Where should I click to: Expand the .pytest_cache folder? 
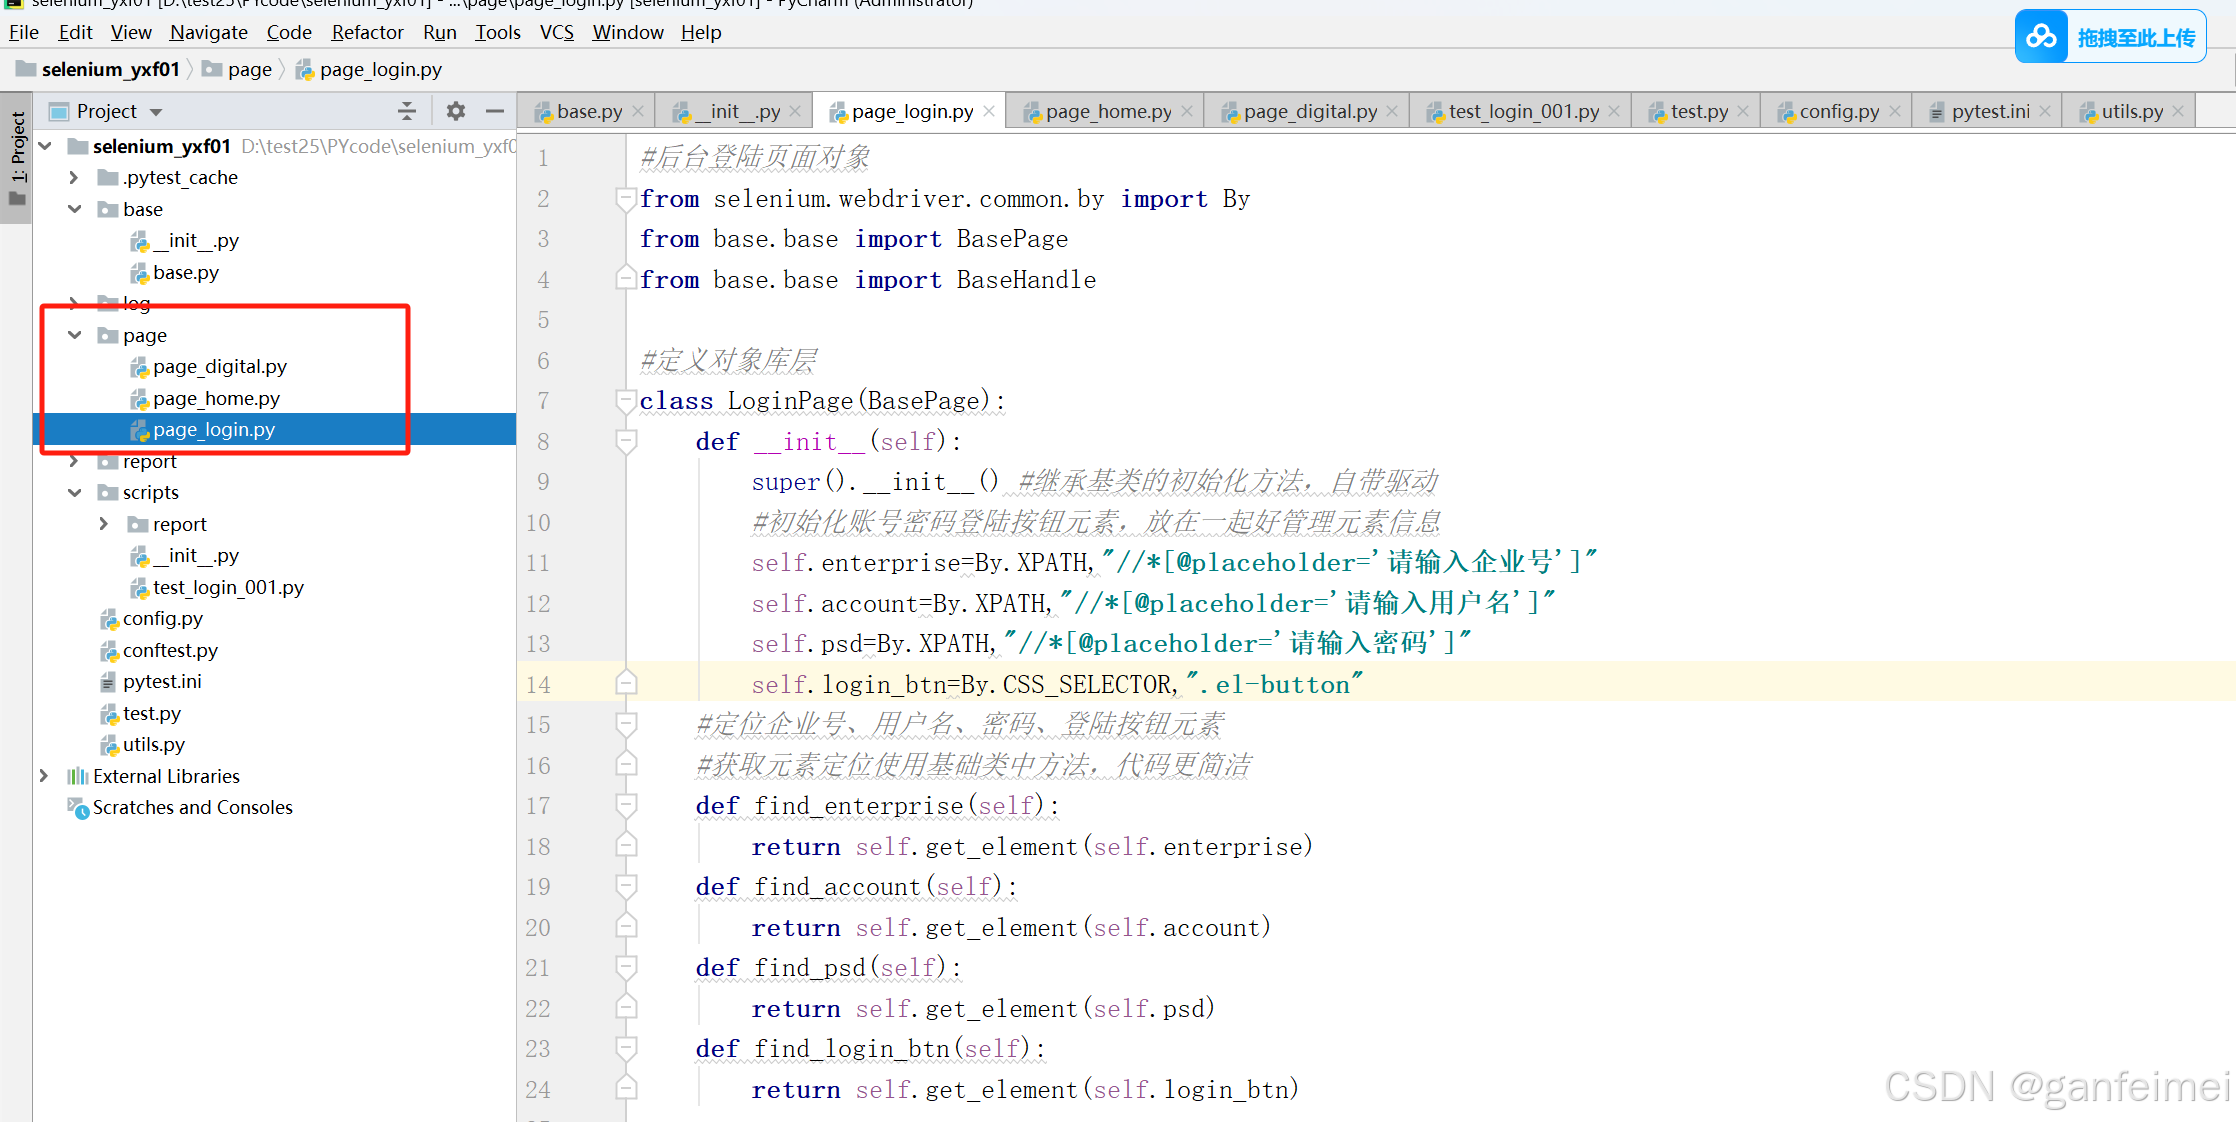click(x=74, y=177)
